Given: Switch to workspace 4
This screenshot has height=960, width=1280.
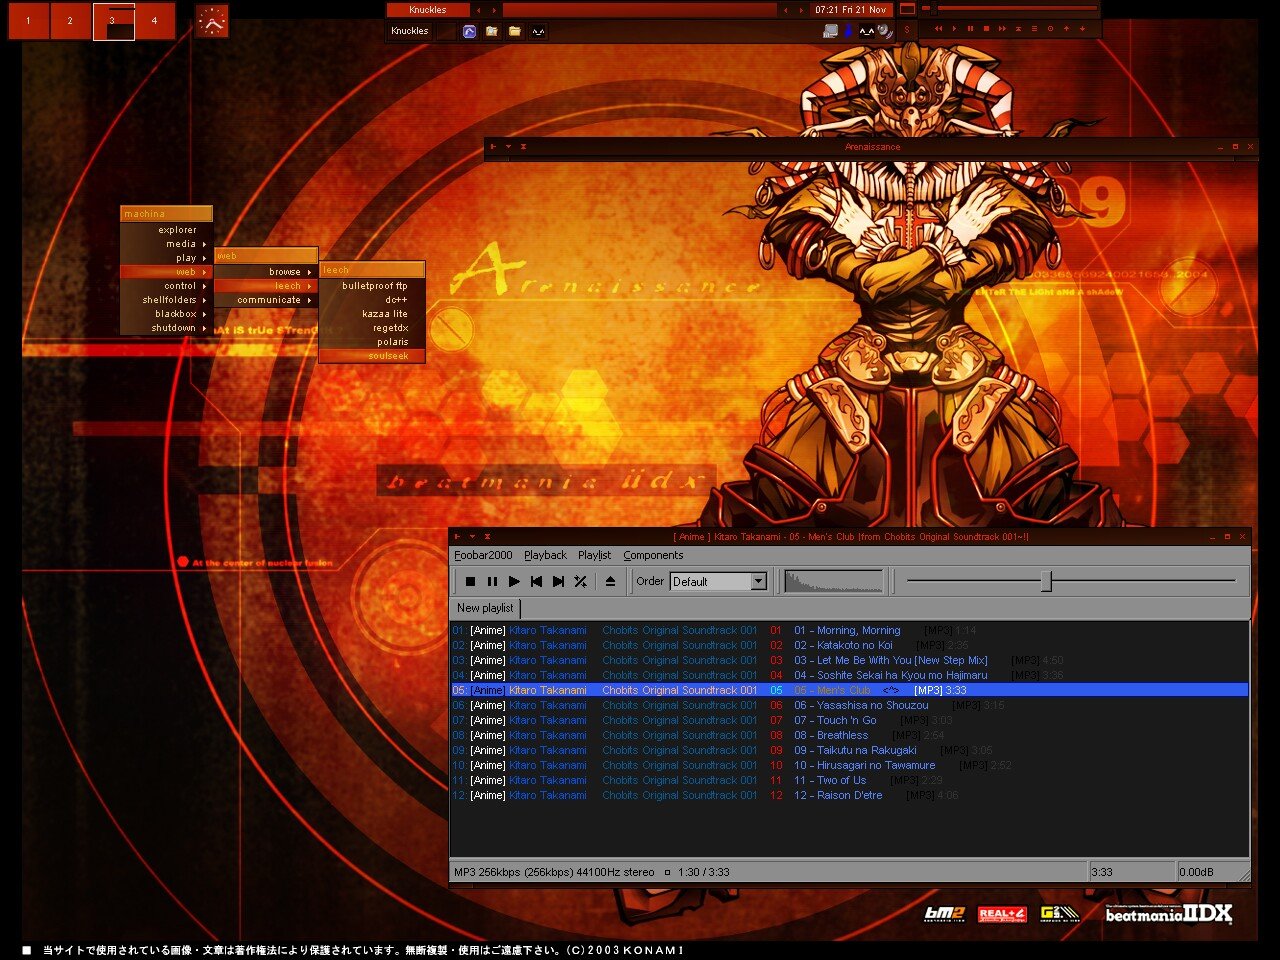Looking at the screenshot, I should tap(154, 21).
